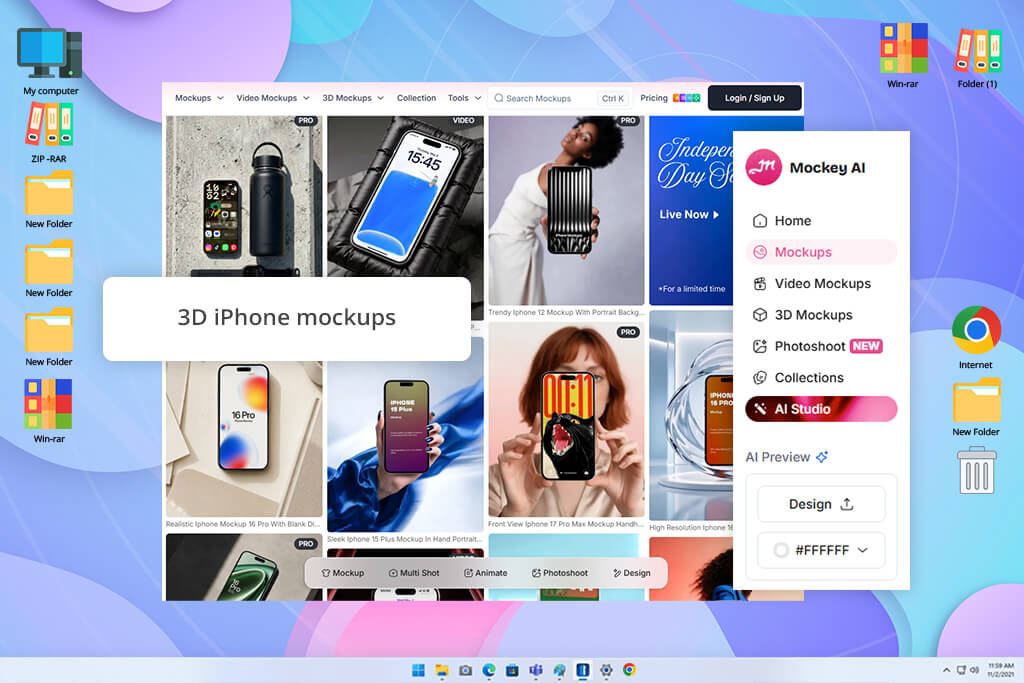Select Design in the bottom toolbar
Screen dimensions: 1024x683
632,573
